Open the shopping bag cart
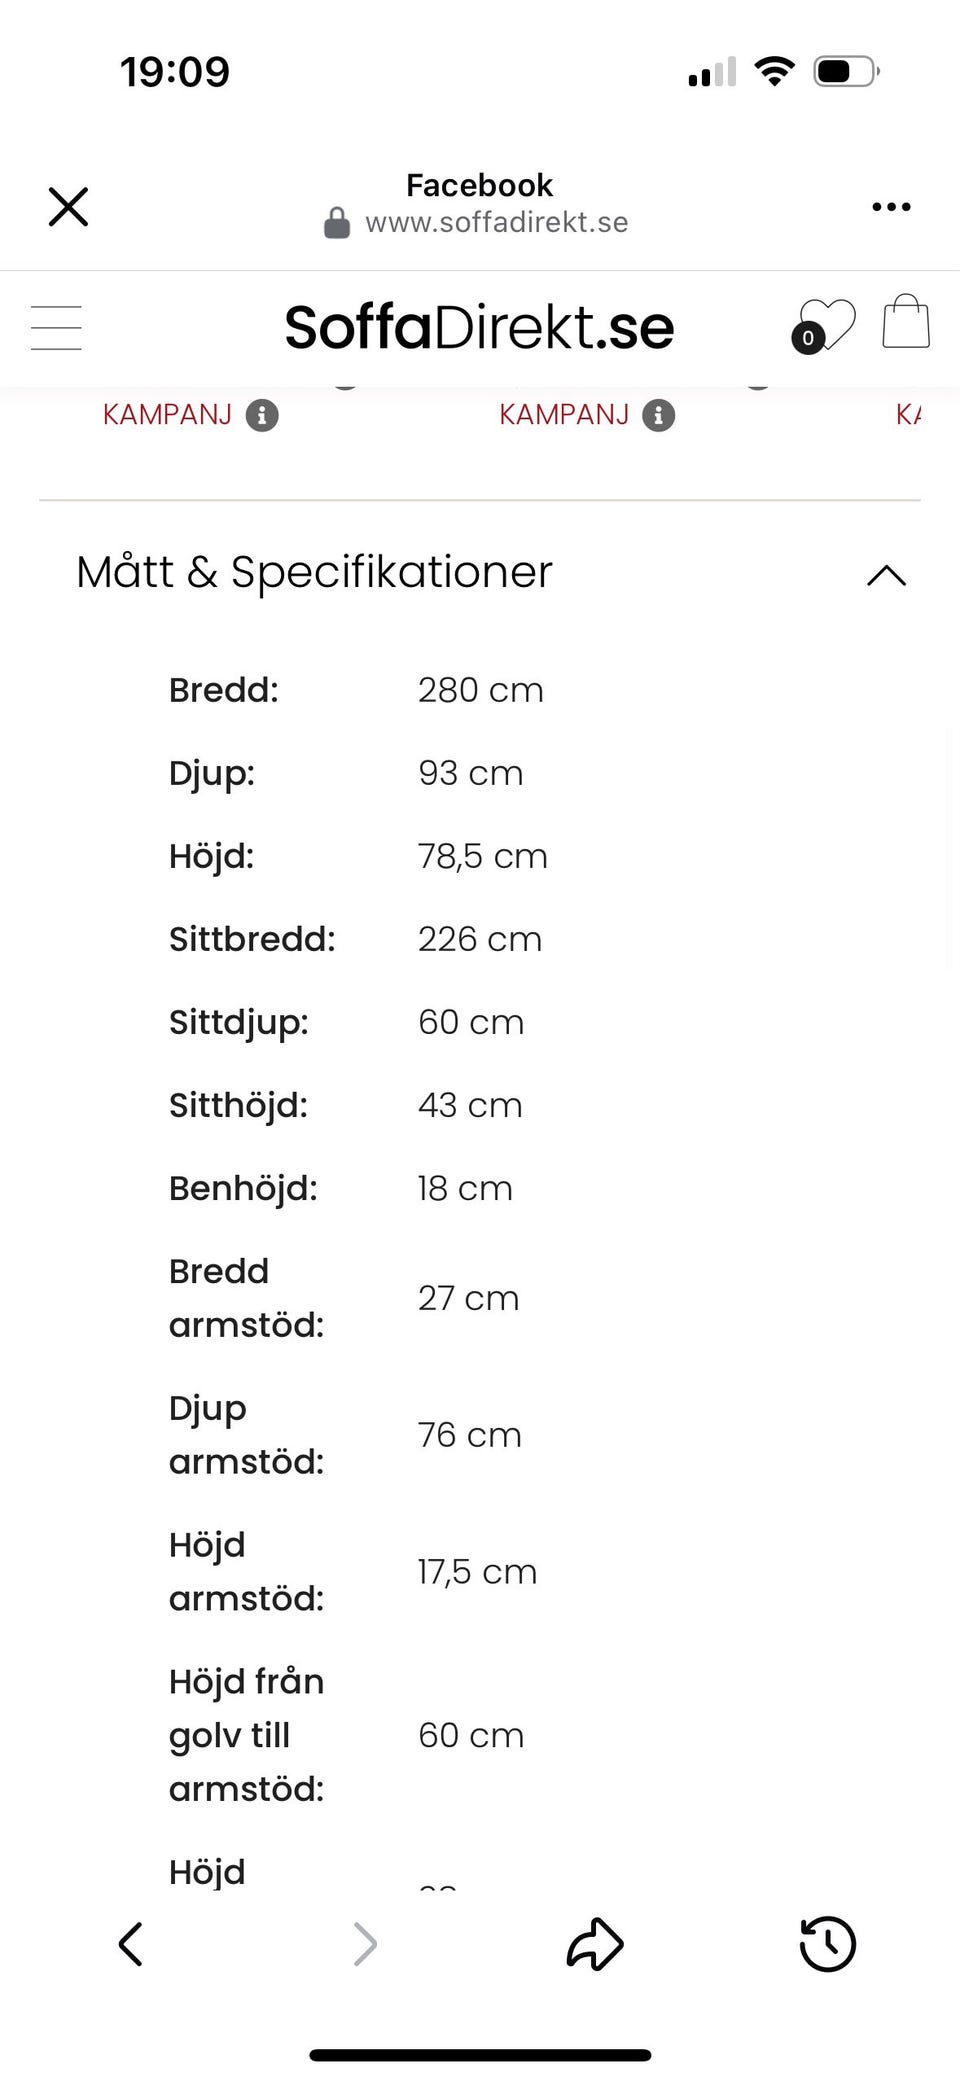Image resolution: width=960 pixels, height=2081 pixels. [906, 322]
